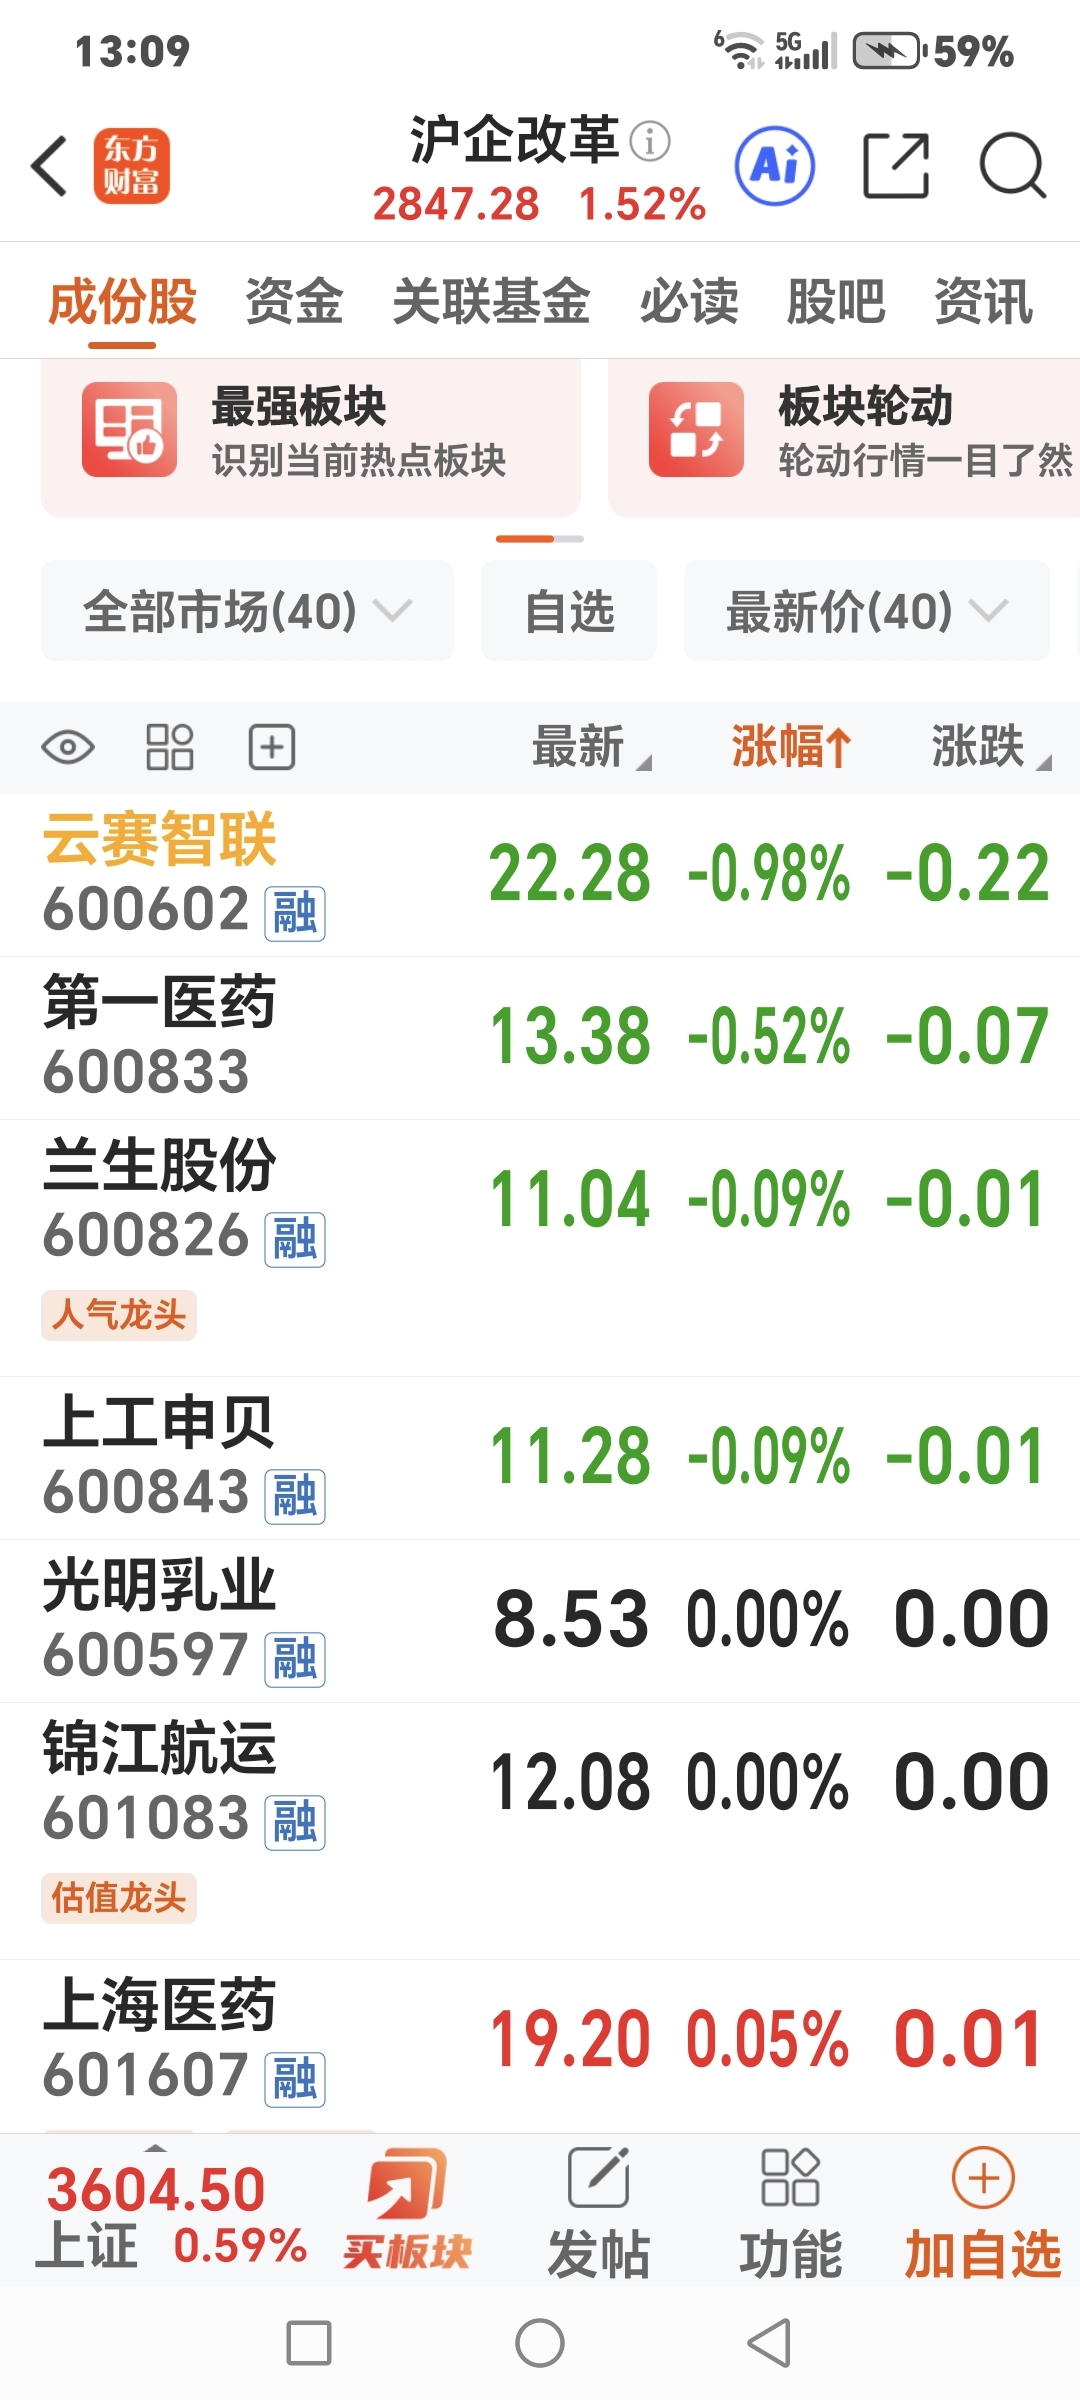The width and height of the screenshot is (1080, 2400).
Task: Tap the 自选 filter button
Action: coord(569,610)
